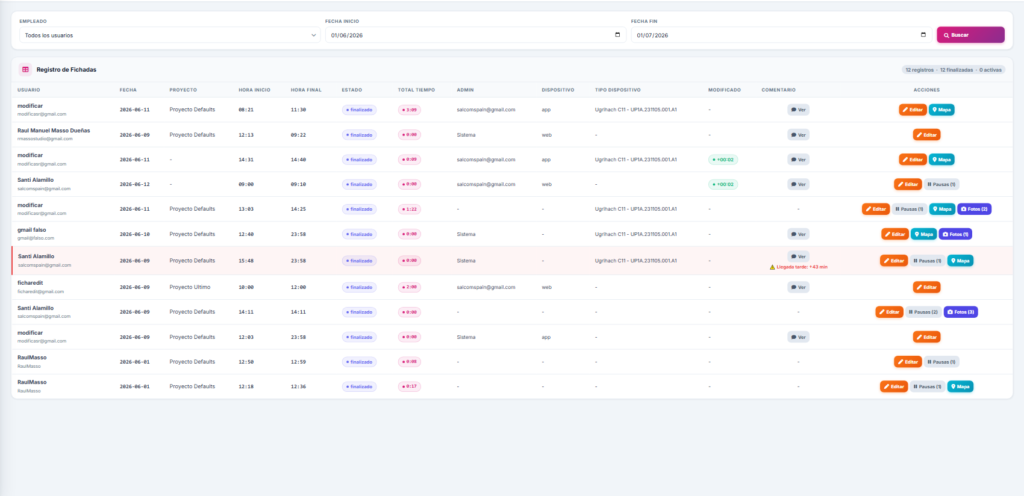Image resolution: width=1024 pixels, height=496 pixels.
Task: Click the Tipo Dispositivo column header
Action: 618,90
